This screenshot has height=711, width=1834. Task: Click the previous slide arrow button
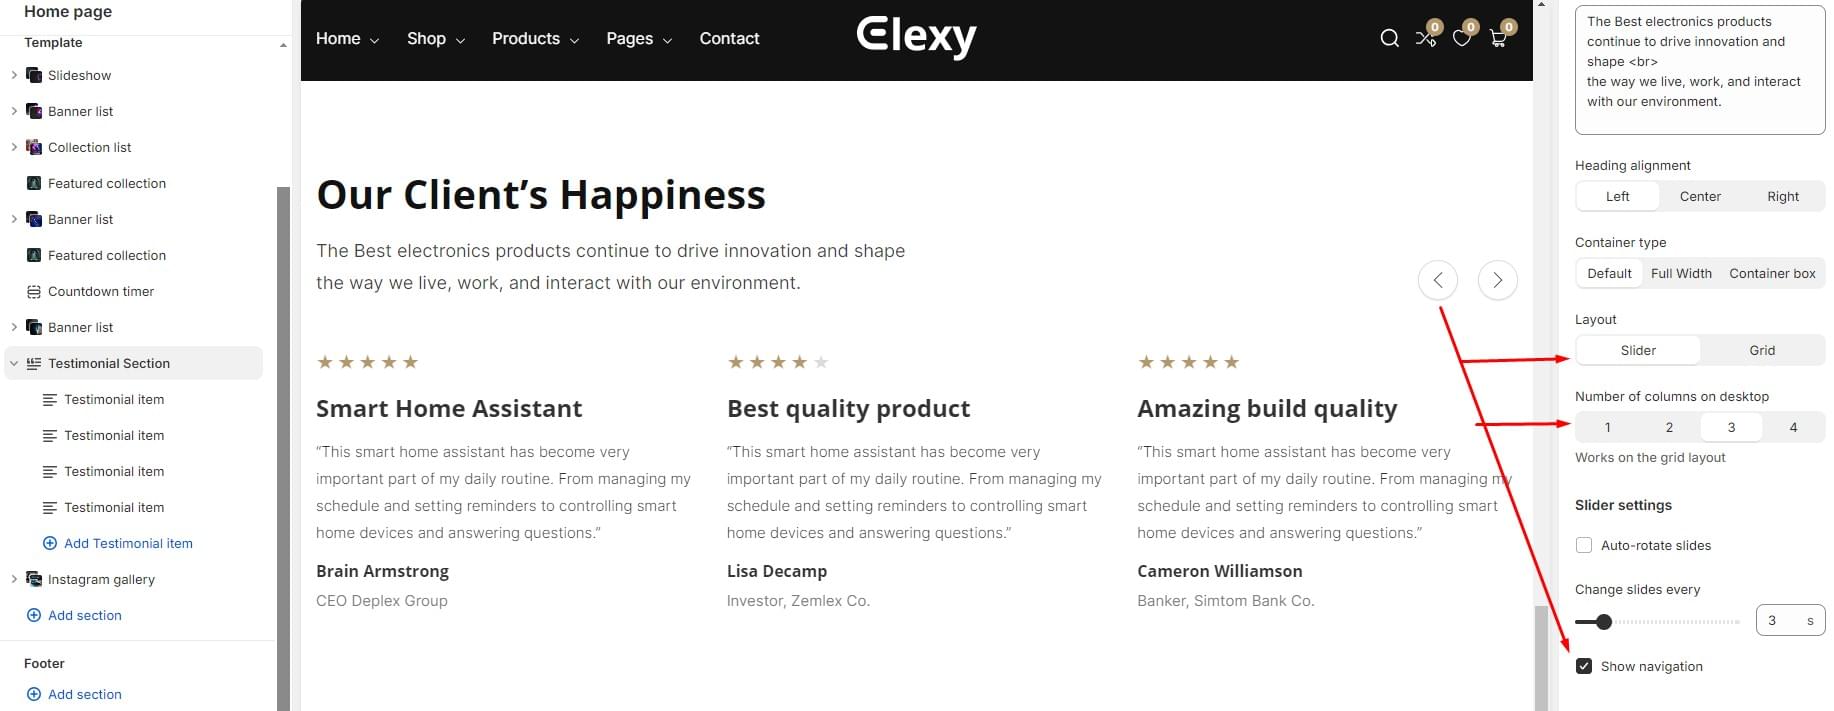[1437, 280]
